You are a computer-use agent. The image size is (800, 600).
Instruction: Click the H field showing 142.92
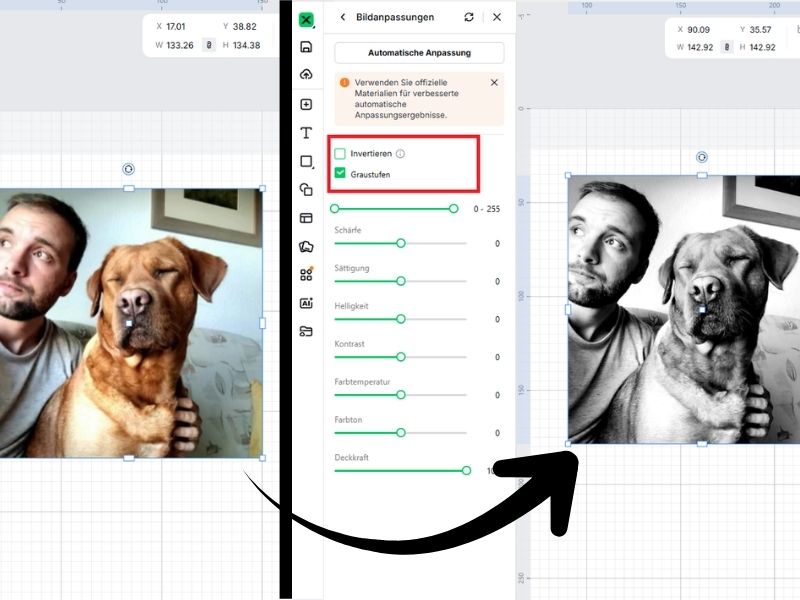pyautogui.click(x=762, y=47)
